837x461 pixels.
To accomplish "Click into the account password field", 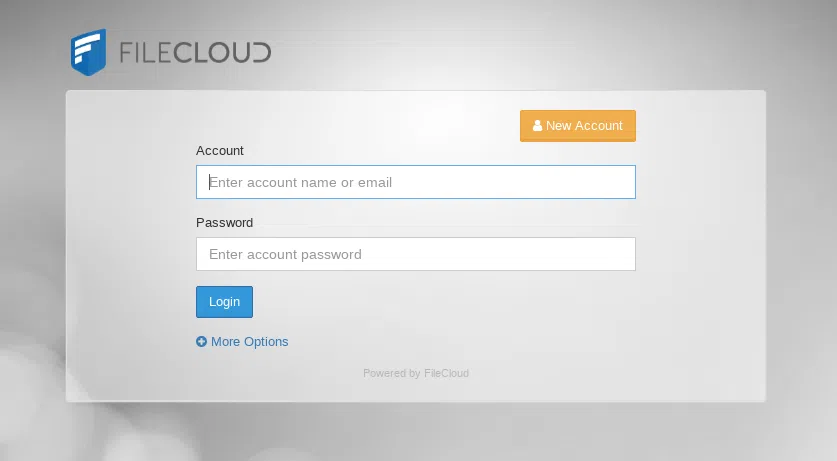I will click(x=415, y=254).
